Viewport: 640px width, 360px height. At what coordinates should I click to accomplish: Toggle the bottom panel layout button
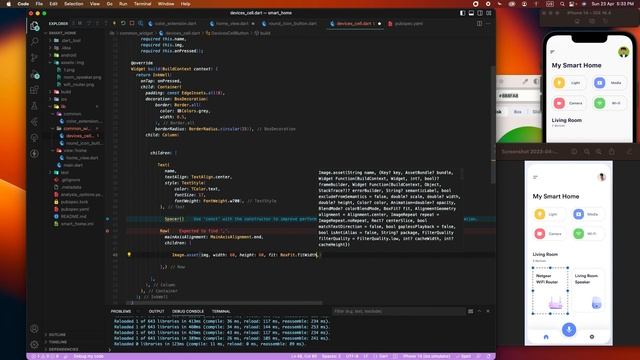click(471, 13)
